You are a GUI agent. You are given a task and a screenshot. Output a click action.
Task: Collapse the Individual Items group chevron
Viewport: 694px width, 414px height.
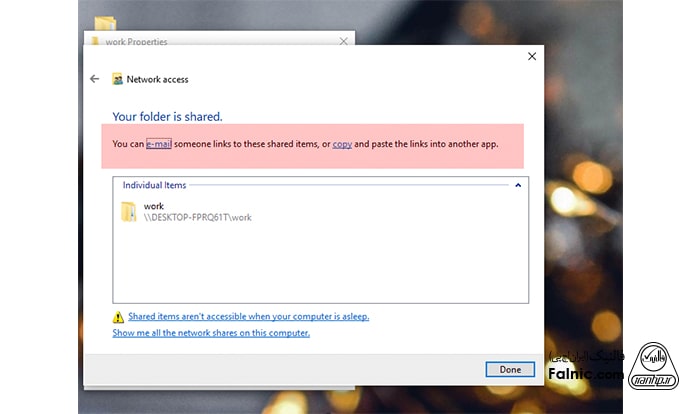tap(518, 185)
